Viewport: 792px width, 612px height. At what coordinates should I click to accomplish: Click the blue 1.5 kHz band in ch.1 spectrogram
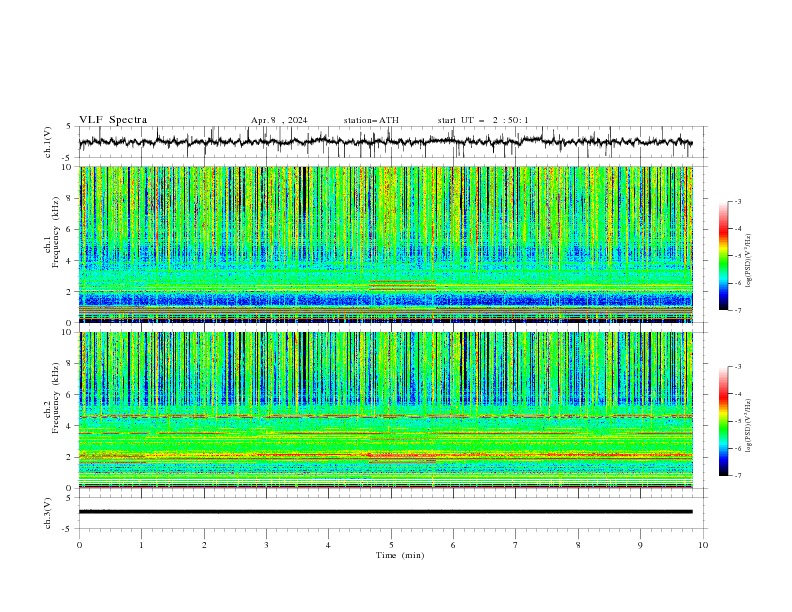tap(385, 300)
